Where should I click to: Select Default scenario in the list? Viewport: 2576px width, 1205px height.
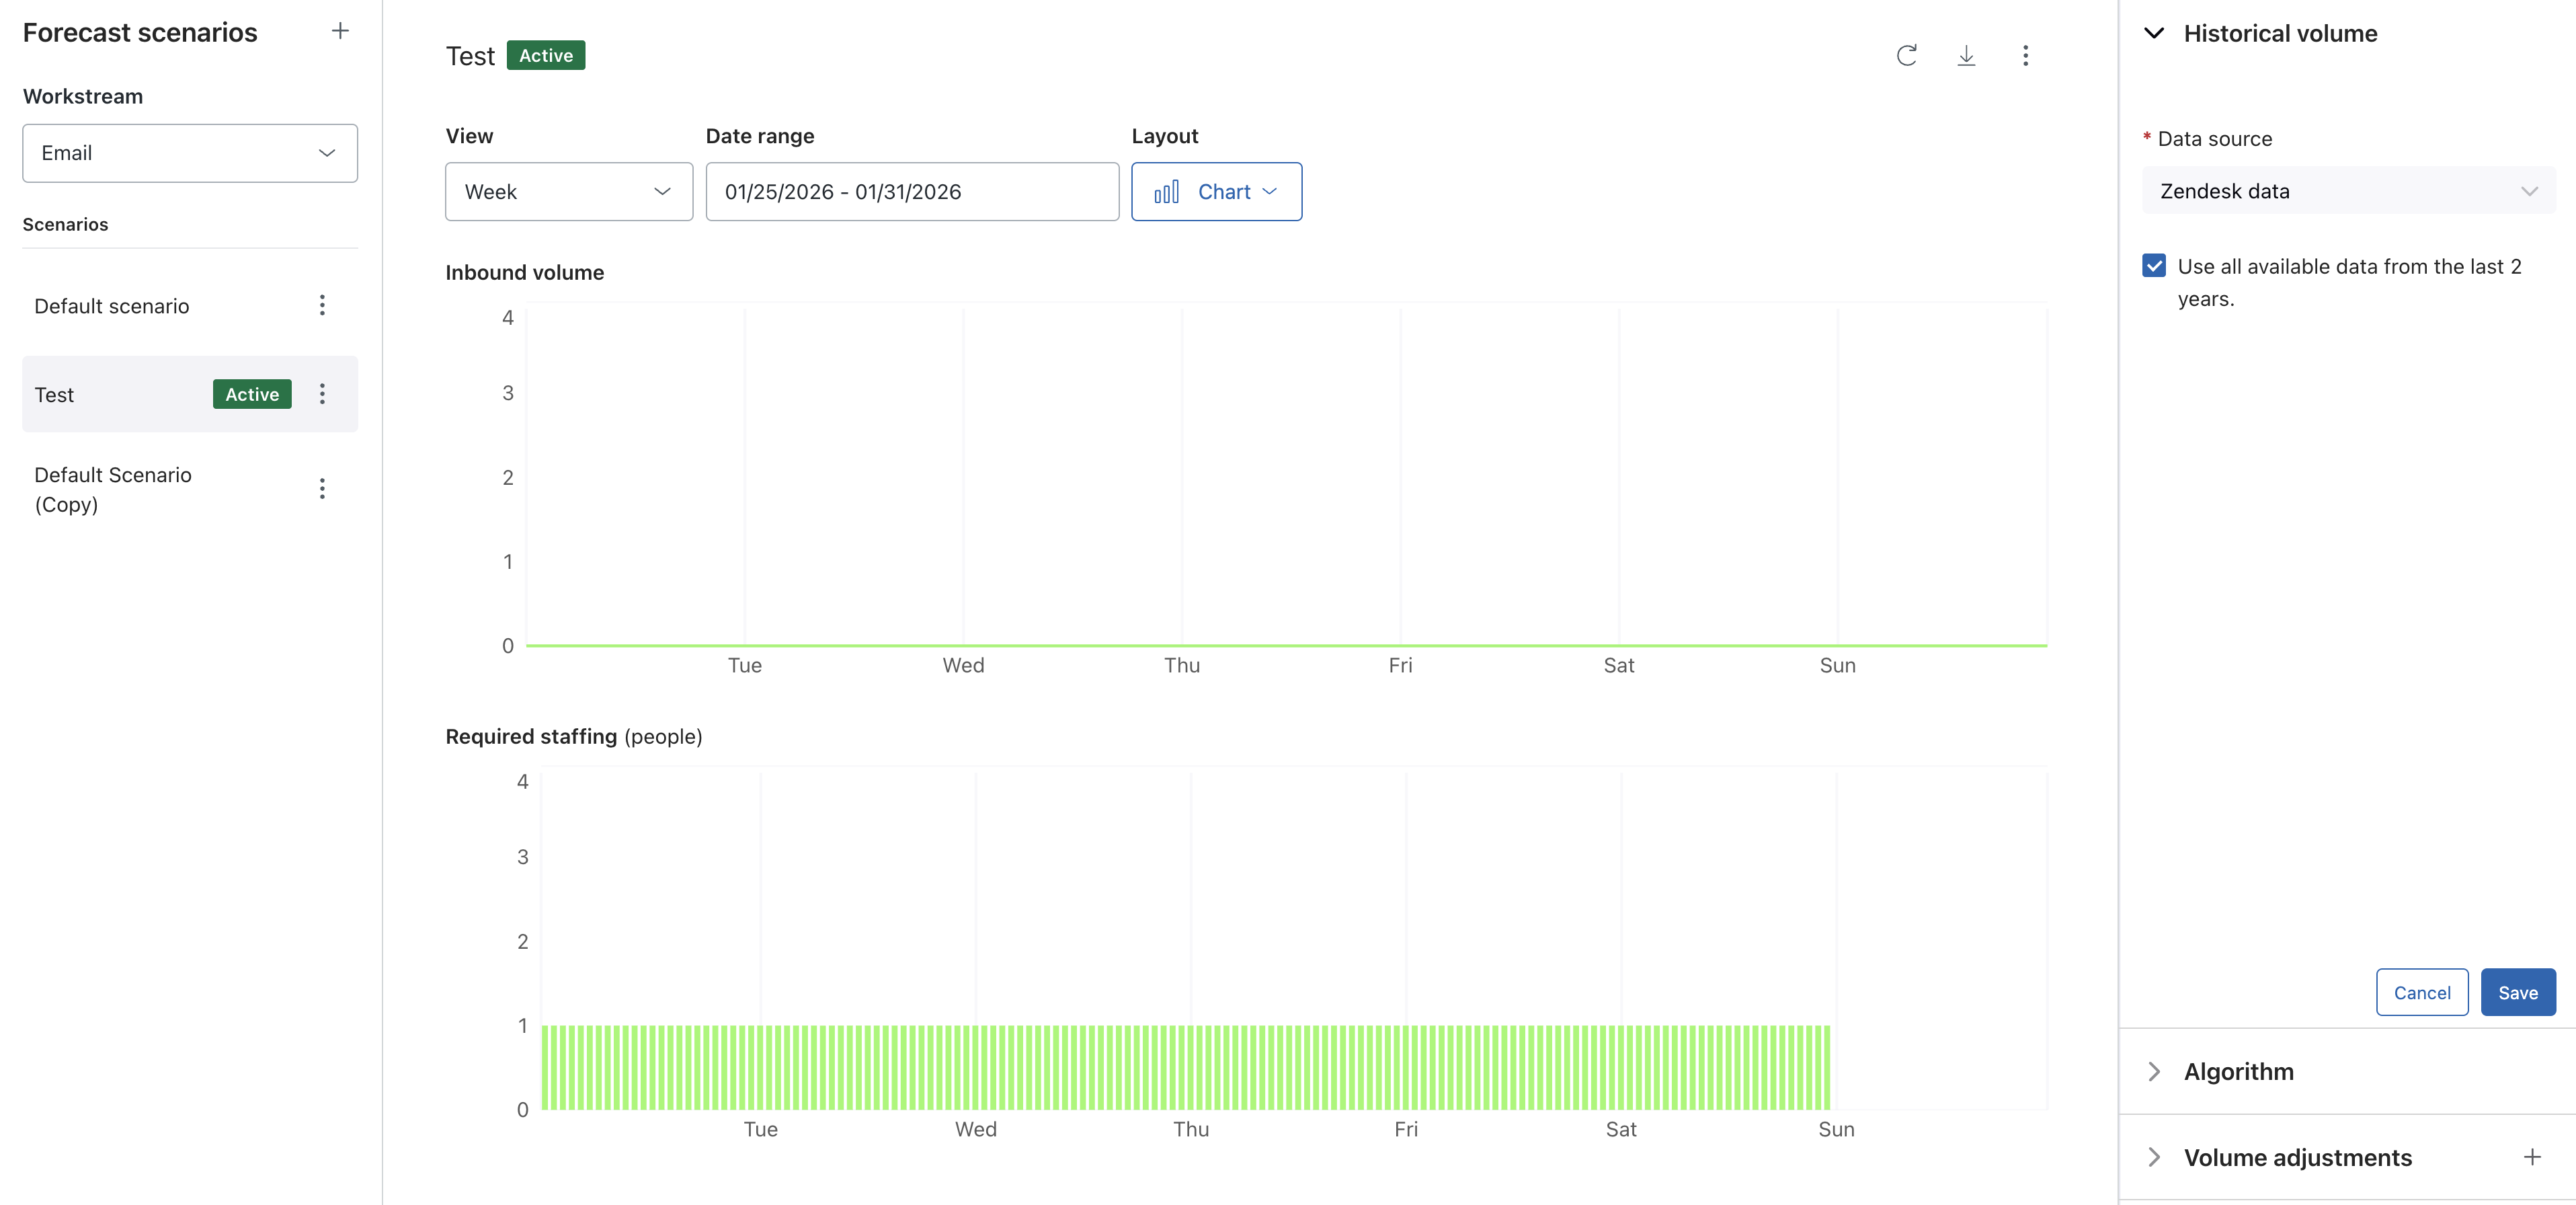click(x=112, y=306)
